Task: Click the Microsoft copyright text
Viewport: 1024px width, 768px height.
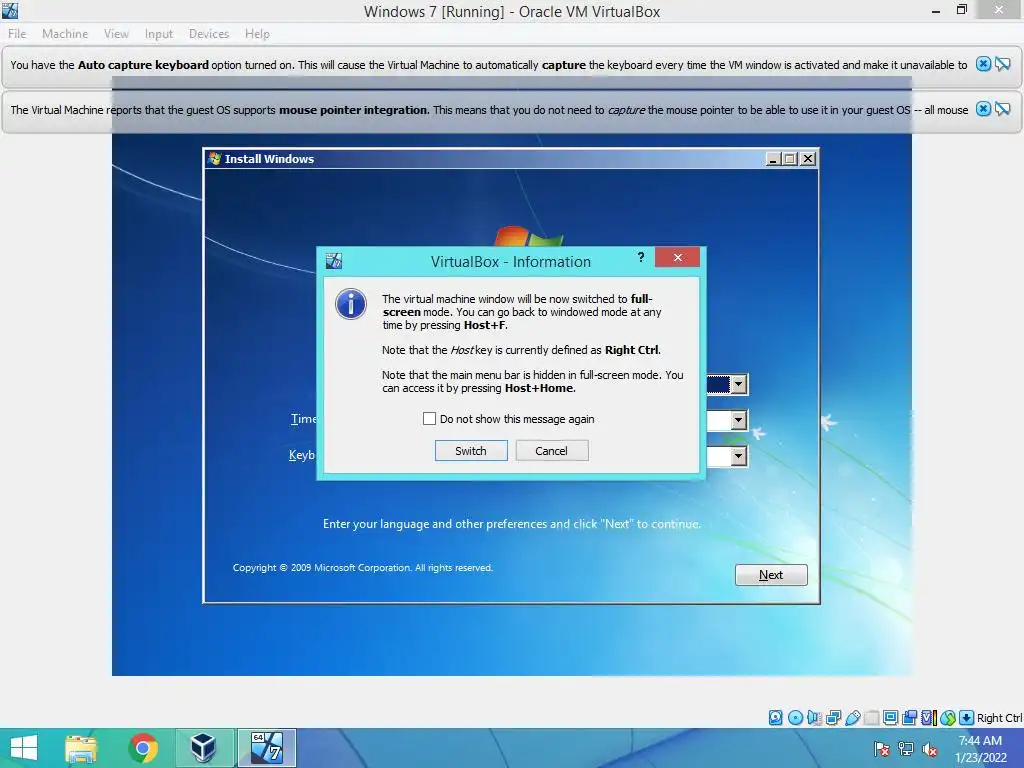Action: [363, 568]
